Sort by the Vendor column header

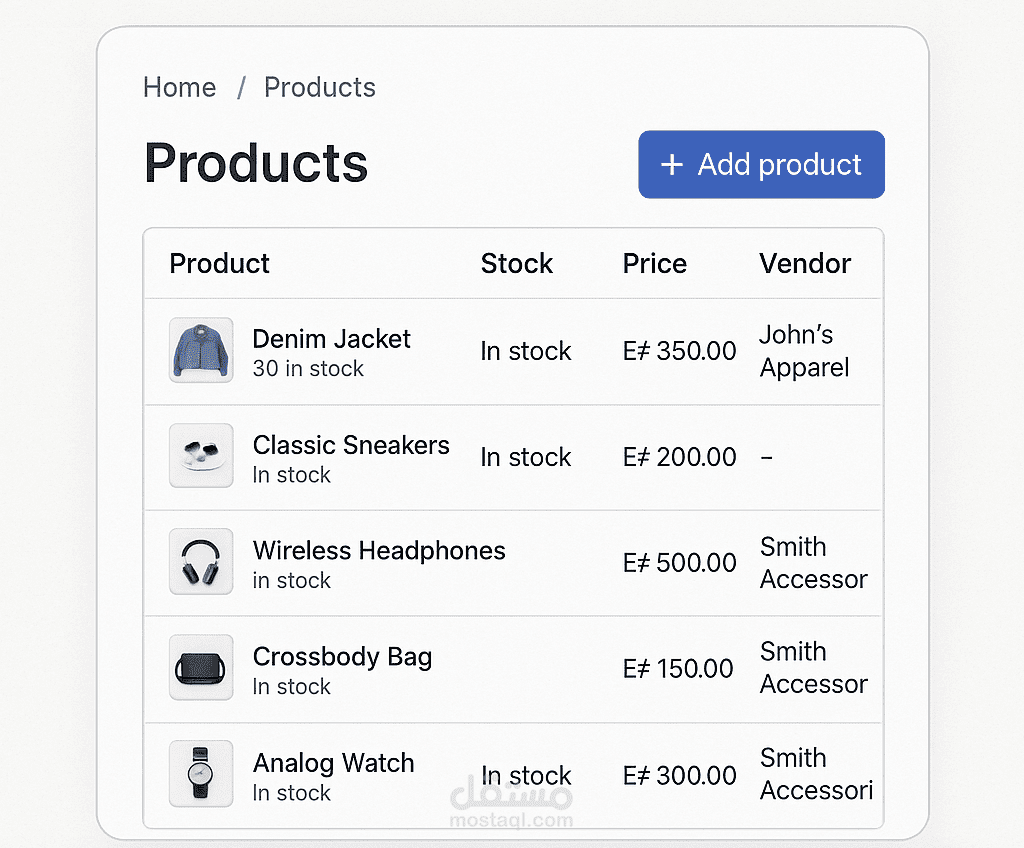(x=805, y=264)
